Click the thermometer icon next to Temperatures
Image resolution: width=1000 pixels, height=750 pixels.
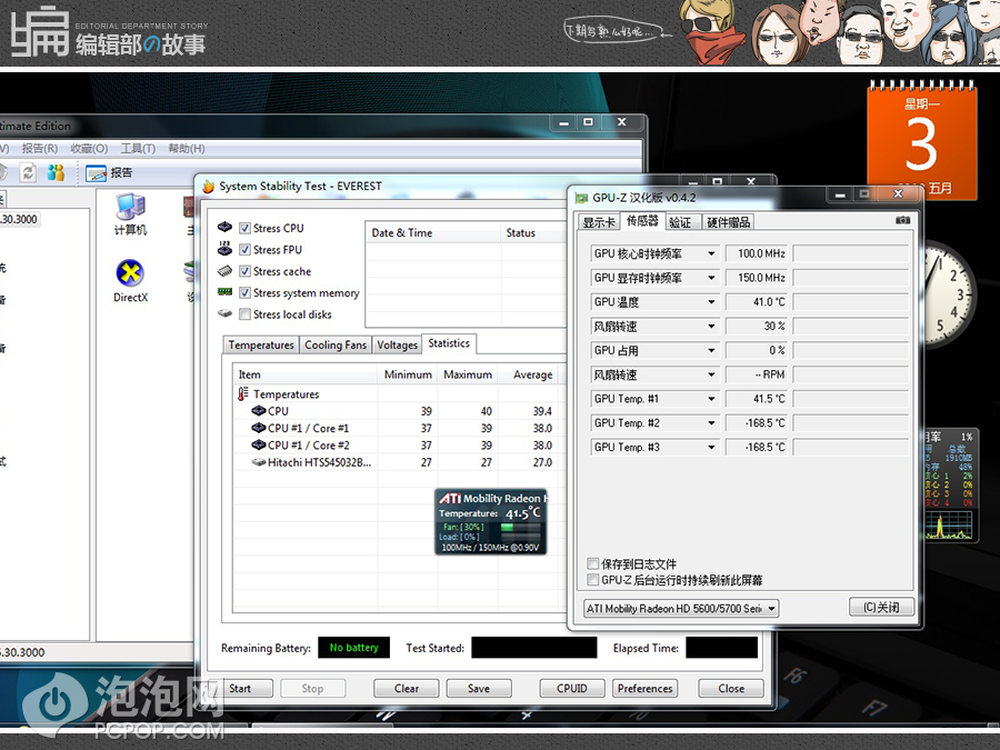tap(243, 394)
